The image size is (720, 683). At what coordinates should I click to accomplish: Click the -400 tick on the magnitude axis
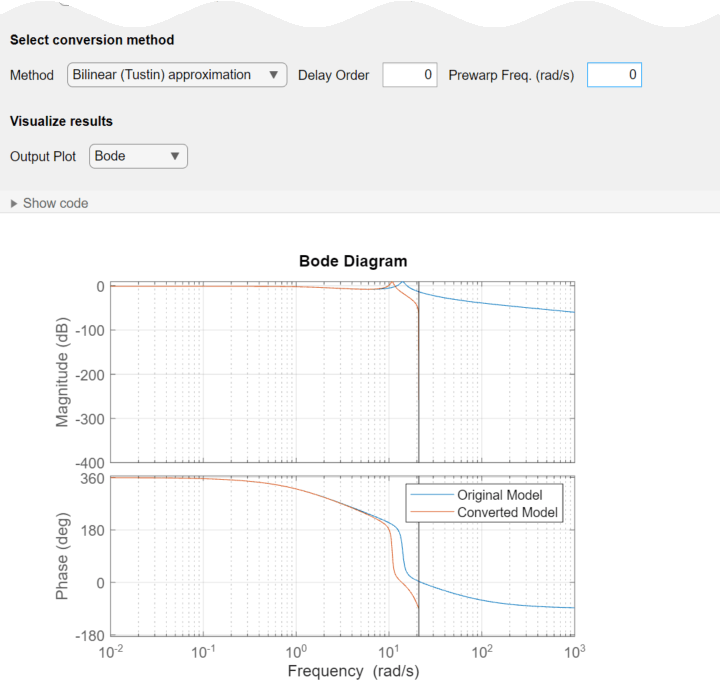(x=88, y=462)
